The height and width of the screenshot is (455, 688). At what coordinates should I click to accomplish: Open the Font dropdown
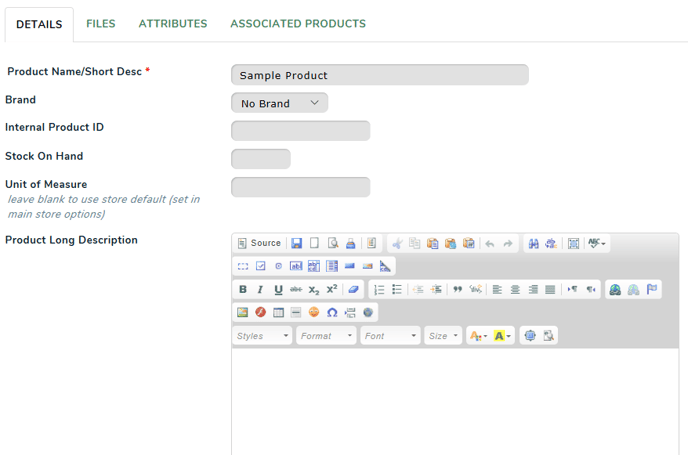390,336
